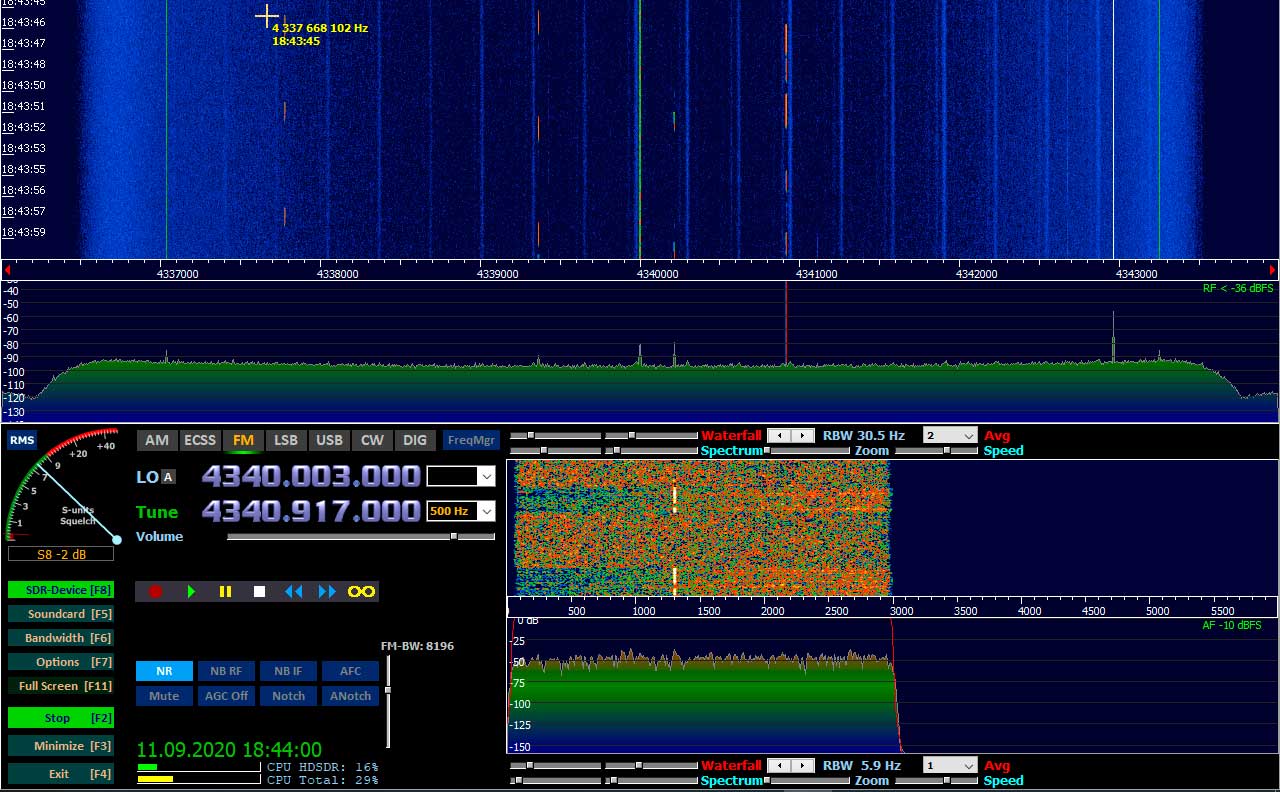
Task: Start recording with the red record button
Action: coord(155,591)
